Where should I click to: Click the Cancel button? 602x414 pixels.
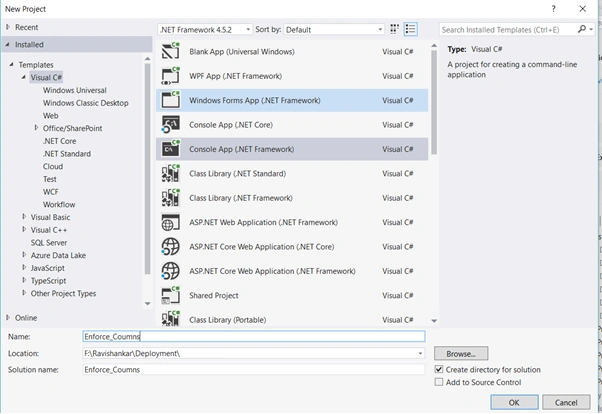566,402
